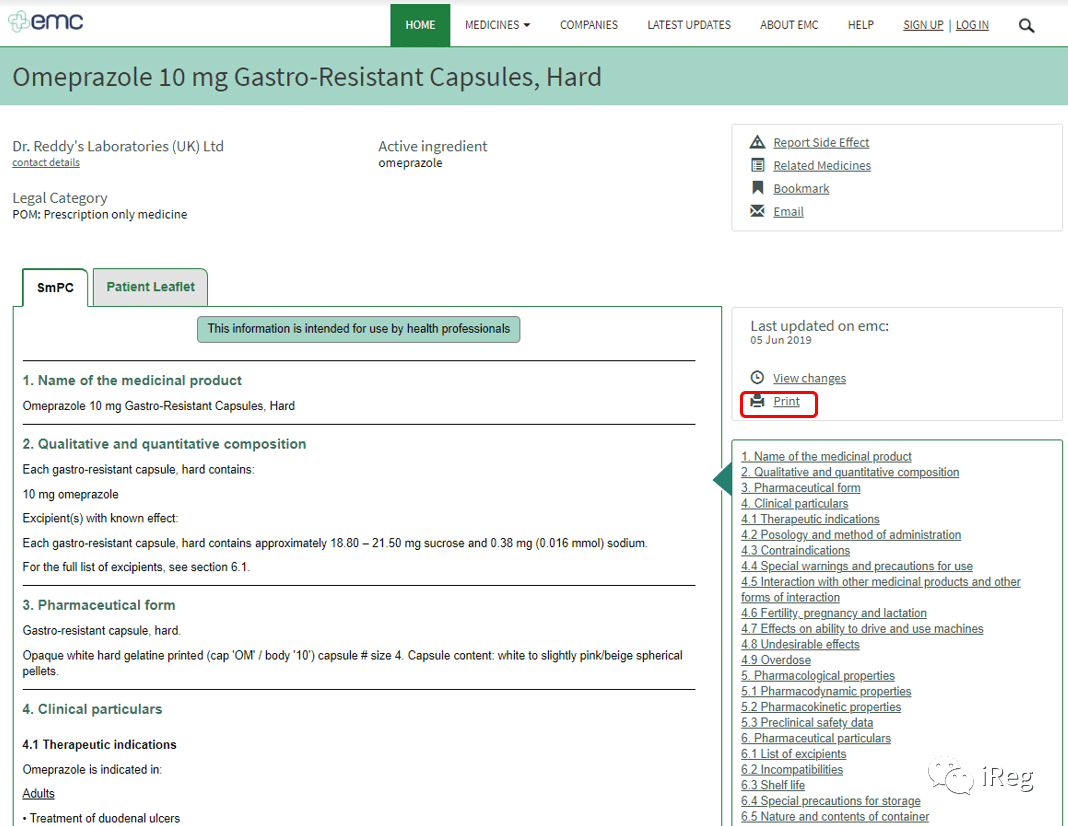Open the search magnifier icon

coord(1026,26)
